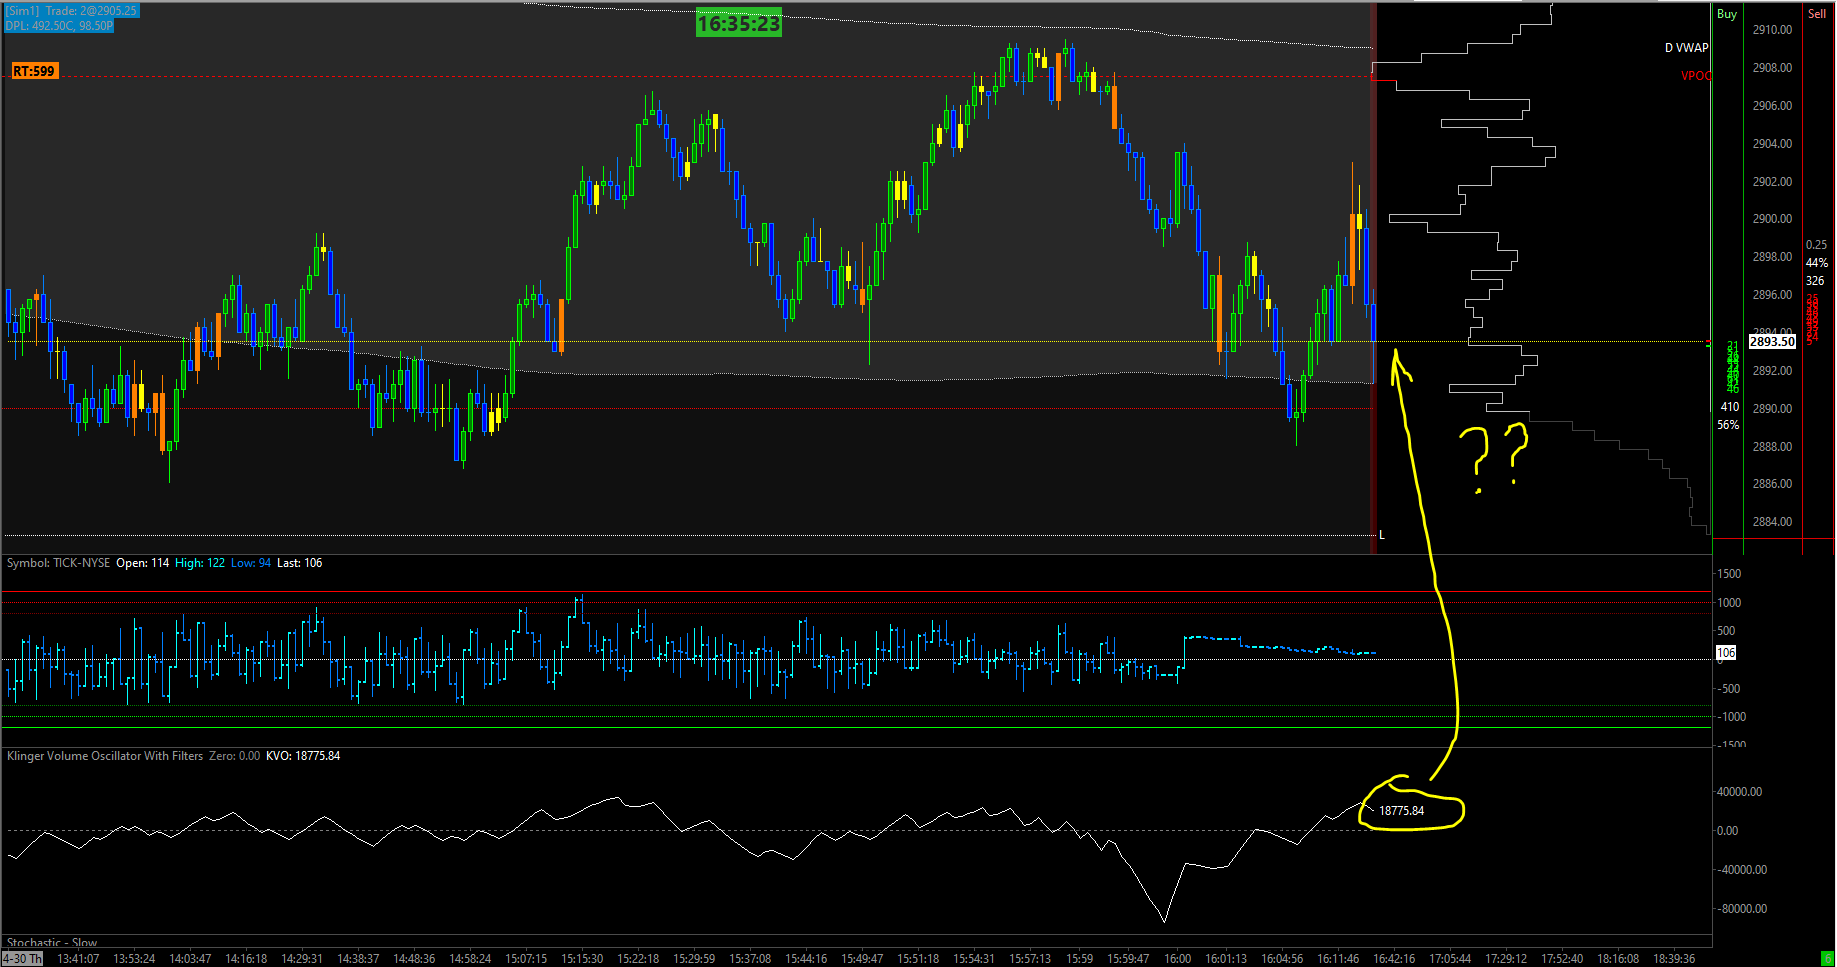This screenshot has height=967, width=1837.
Task: Click the 2904.00 price level
Action: [x=1772, y=144]
